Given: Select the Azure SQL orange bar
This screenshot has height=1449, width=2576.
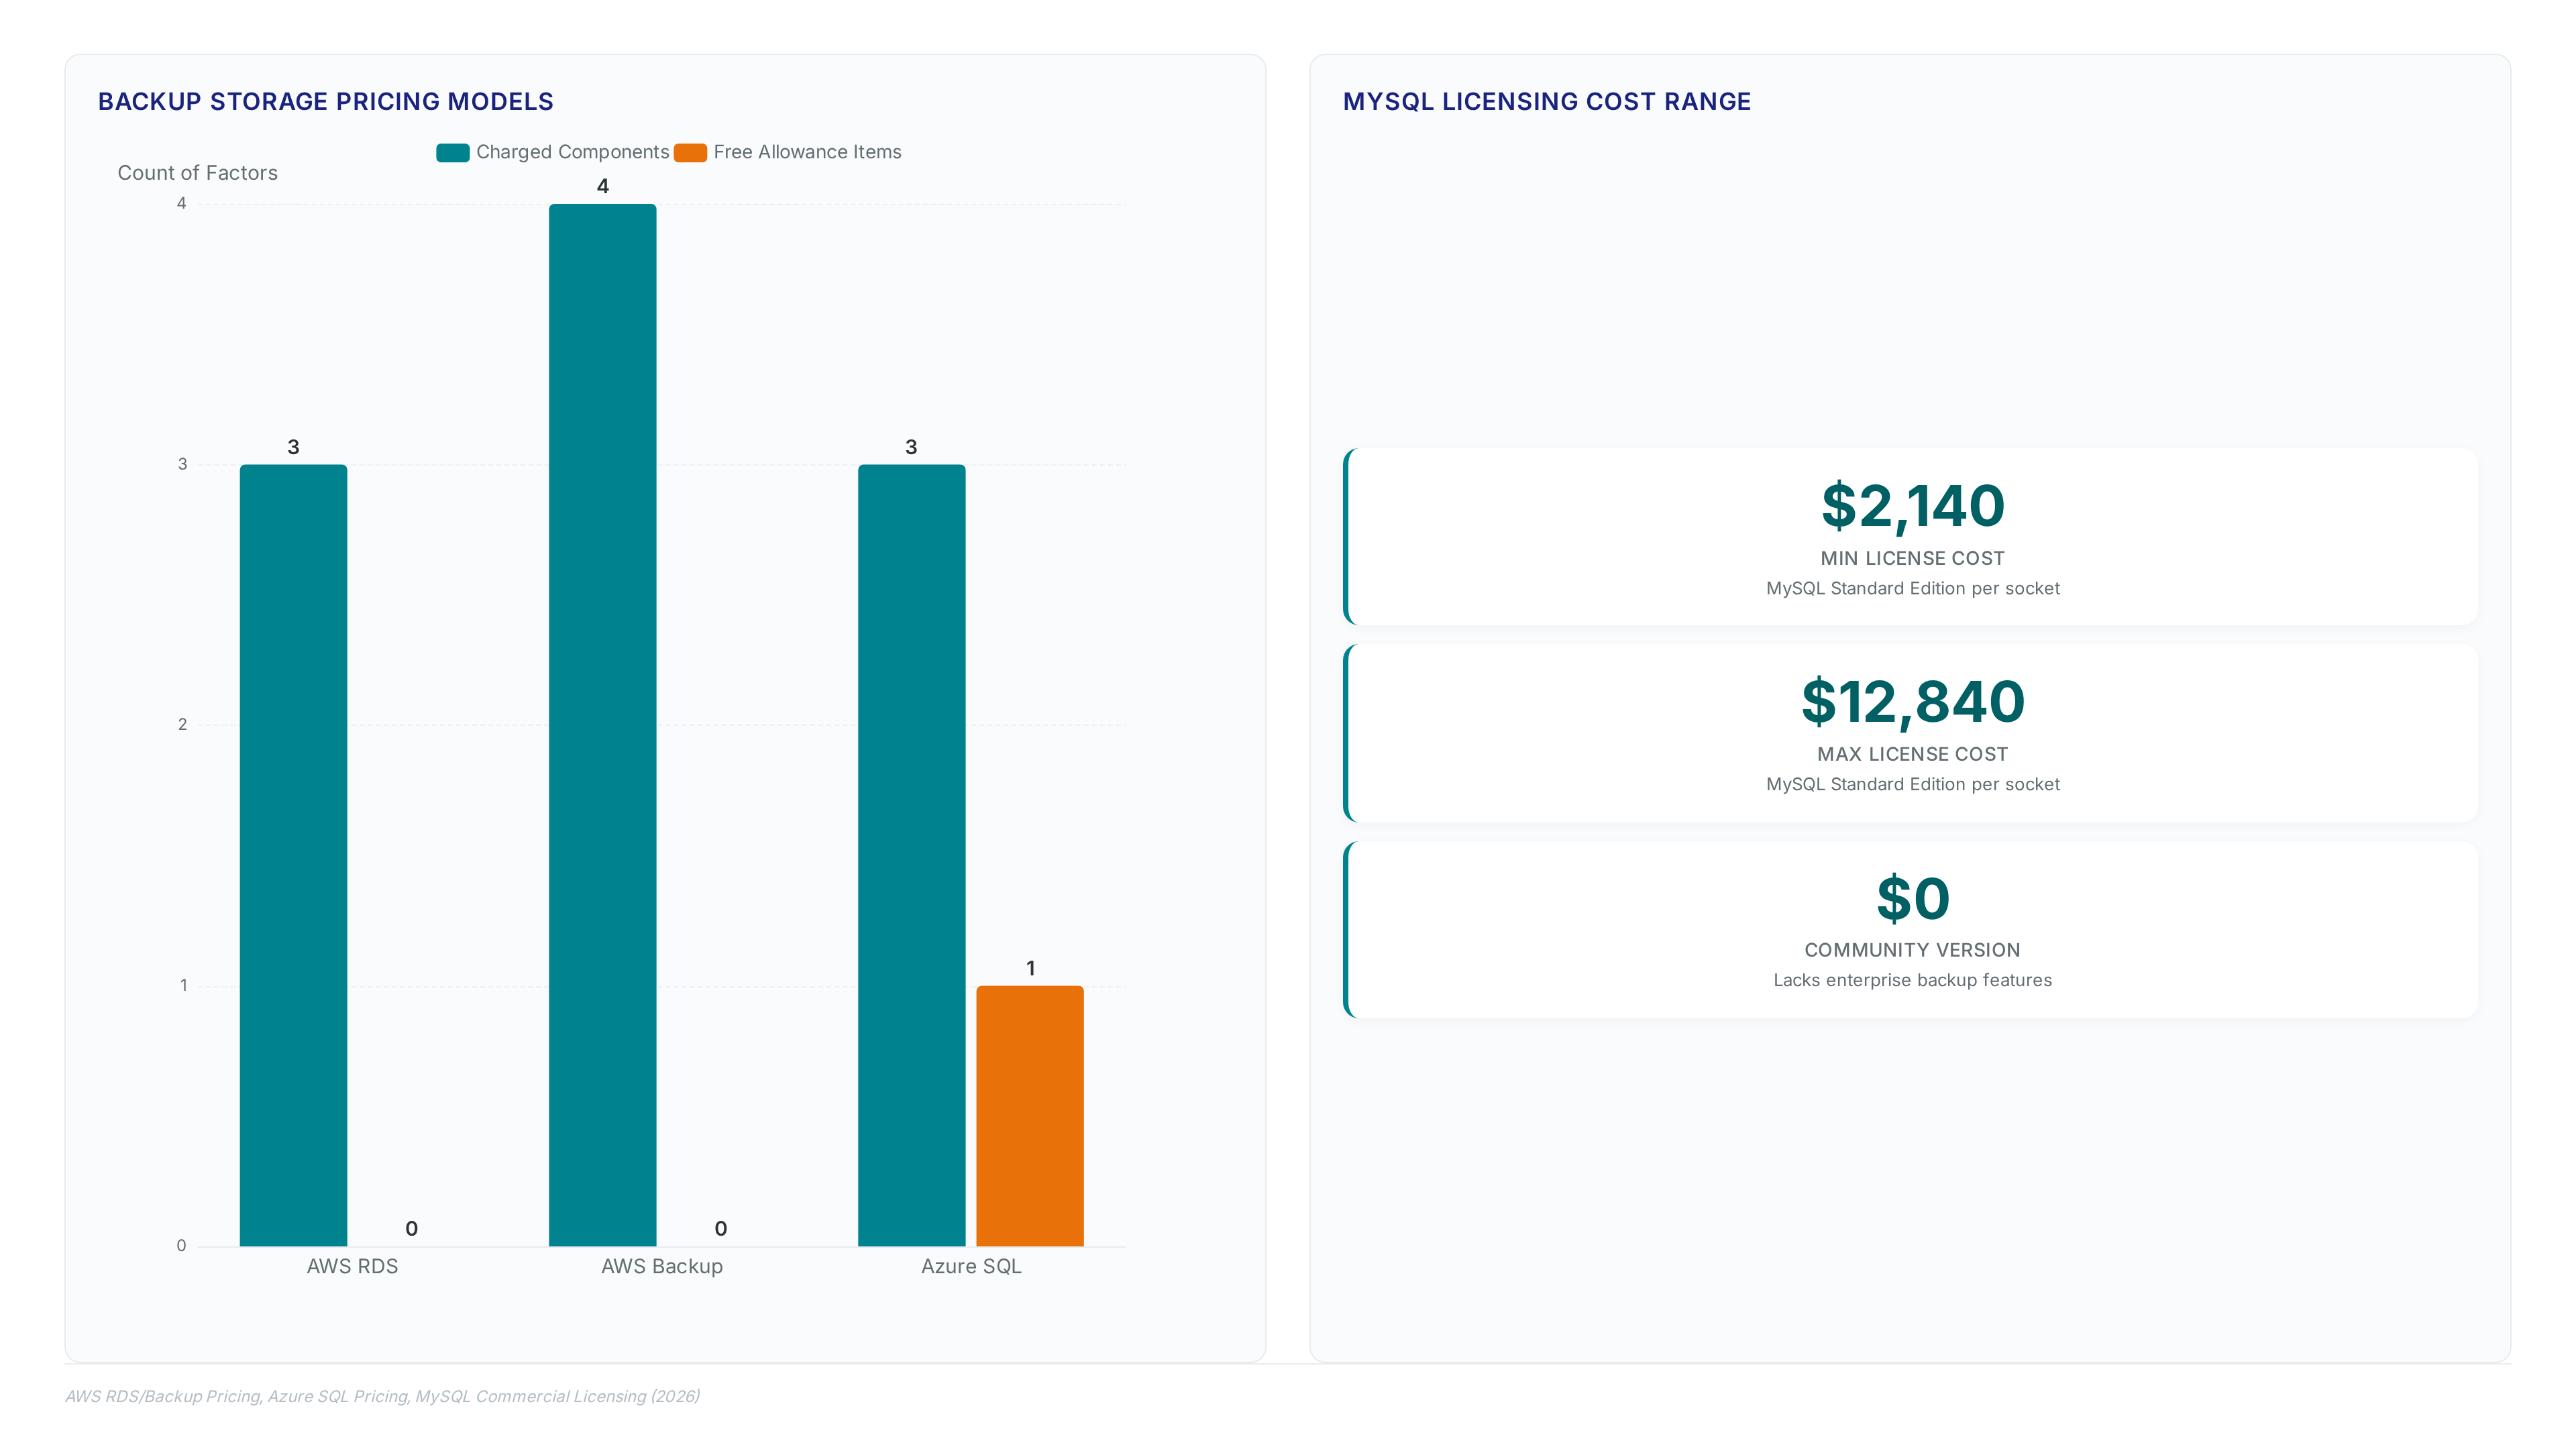Looking at the screenshot, I should click(1030, 1116).
